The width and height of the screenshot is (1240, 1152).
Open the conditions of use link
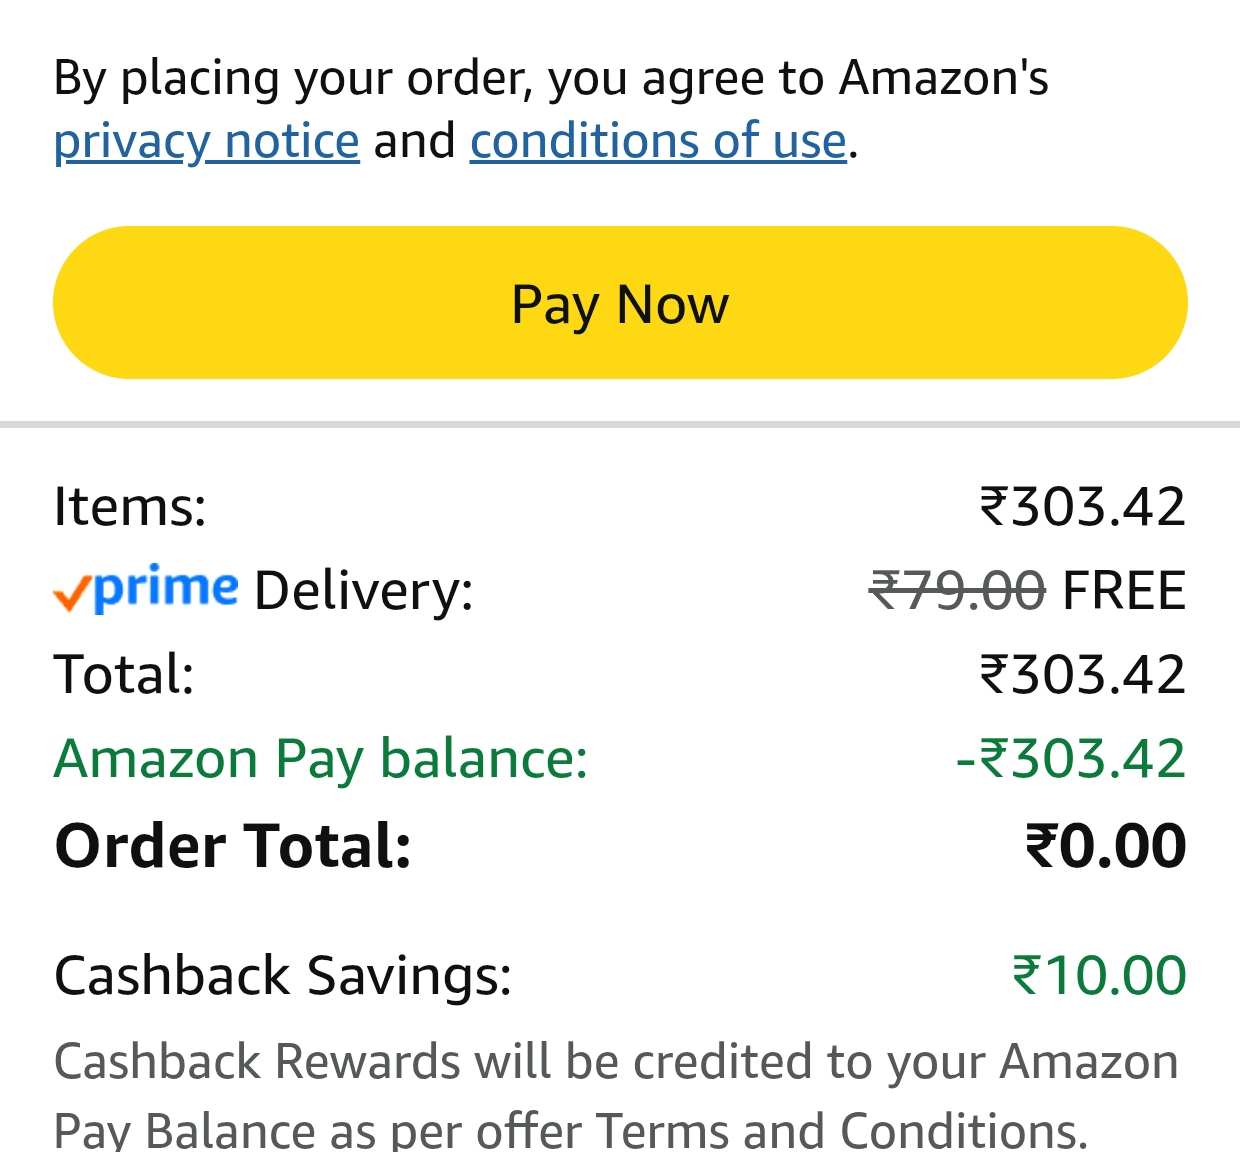pyautogui.click(x=658, y=141)
